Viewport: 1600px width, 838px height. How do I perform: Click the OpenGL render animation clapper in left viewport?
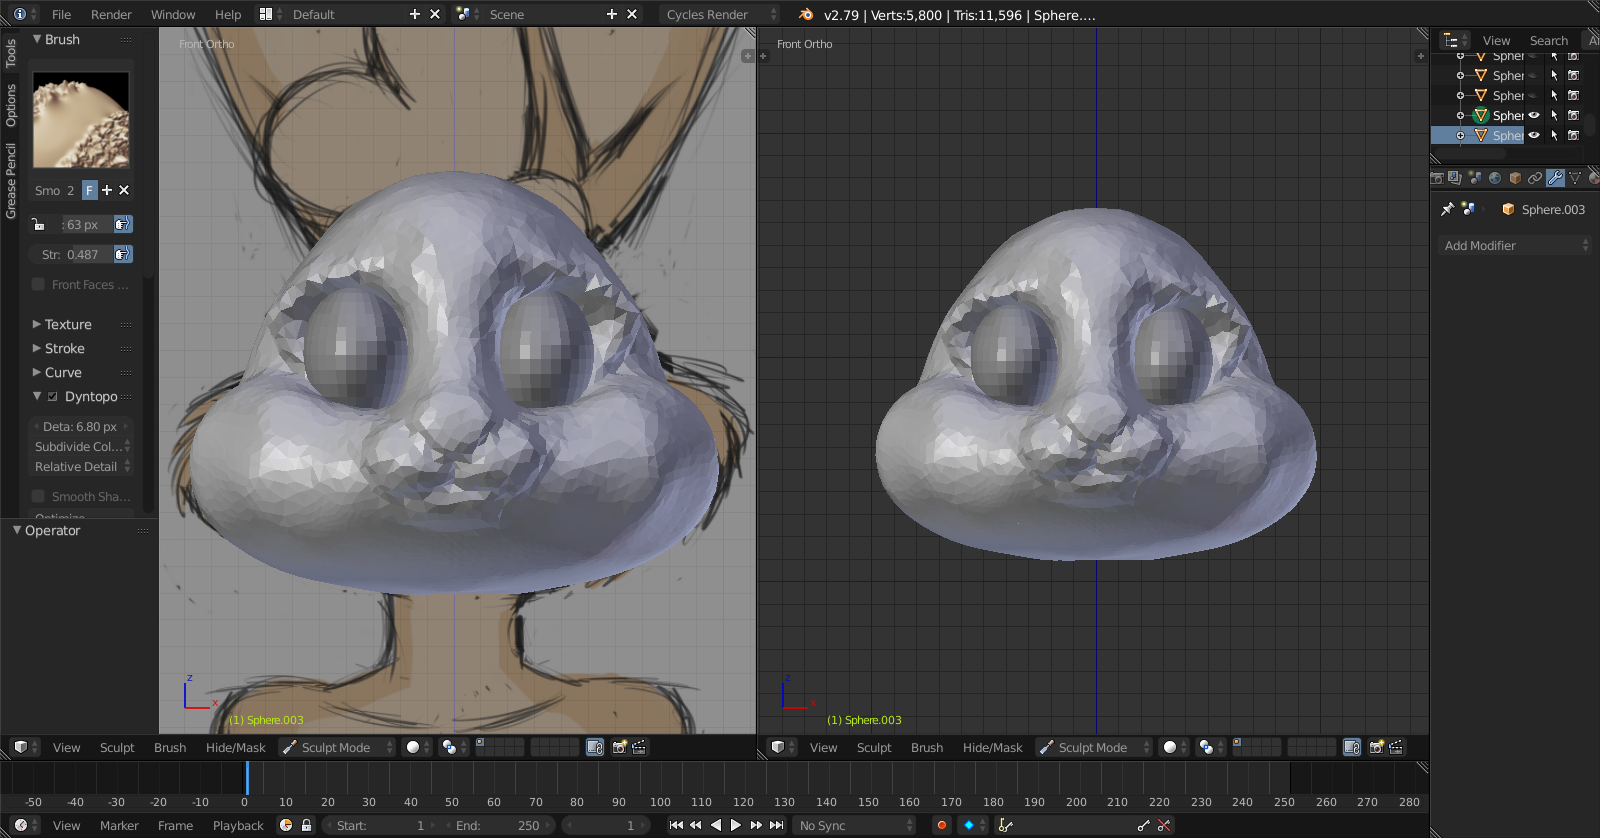tap(639, 747)
